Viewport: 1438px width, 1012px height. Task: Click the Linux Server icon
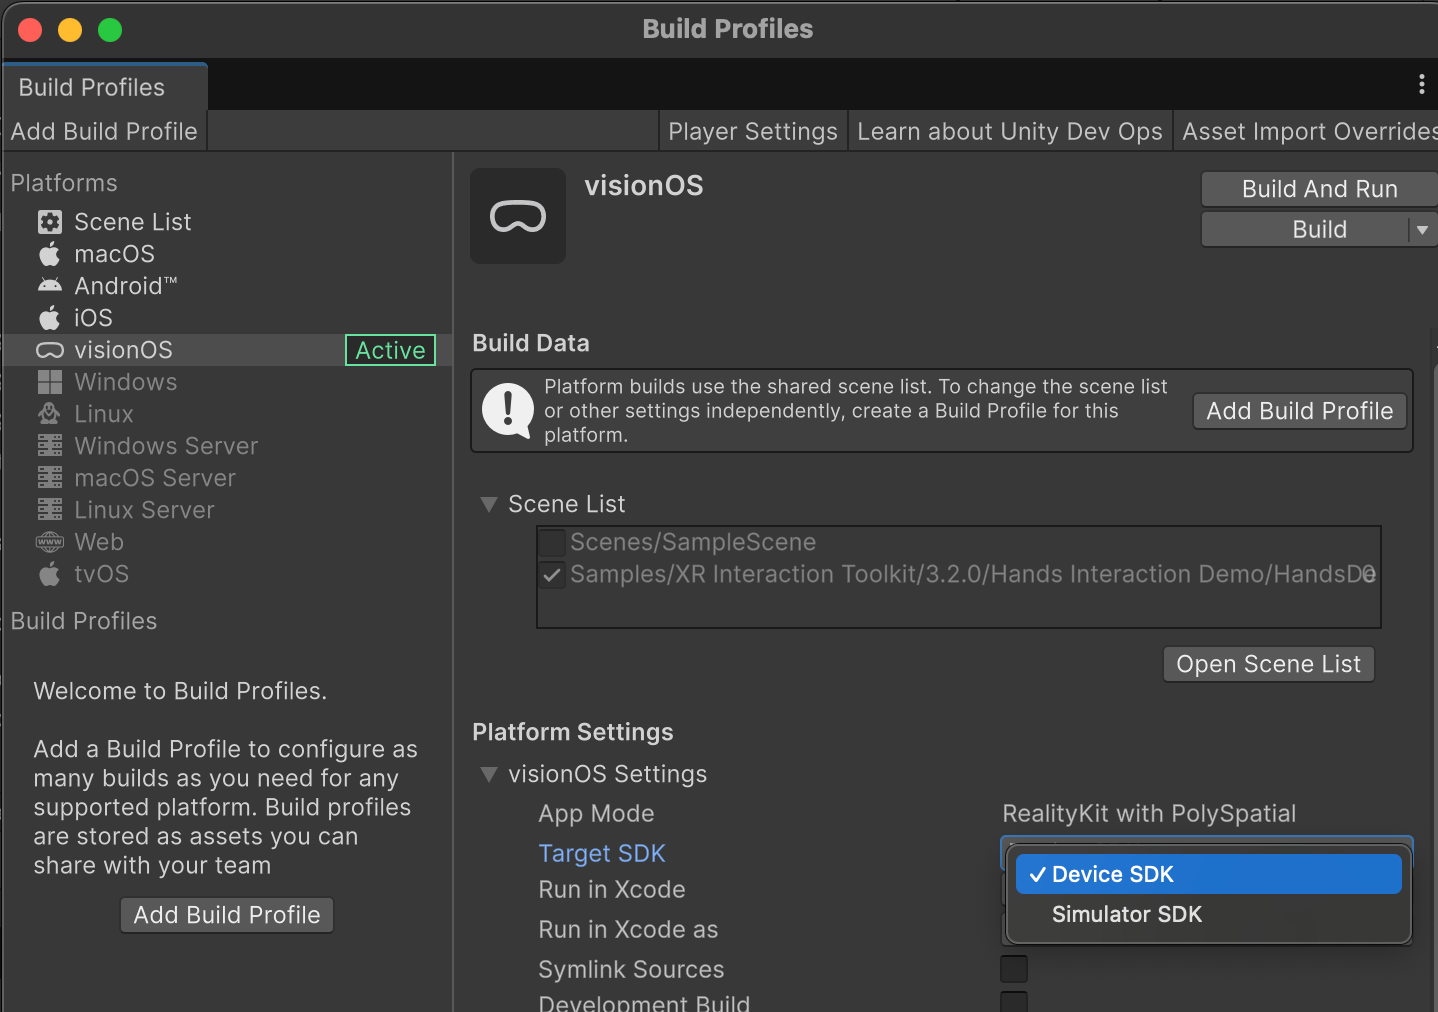click(50, 510)
